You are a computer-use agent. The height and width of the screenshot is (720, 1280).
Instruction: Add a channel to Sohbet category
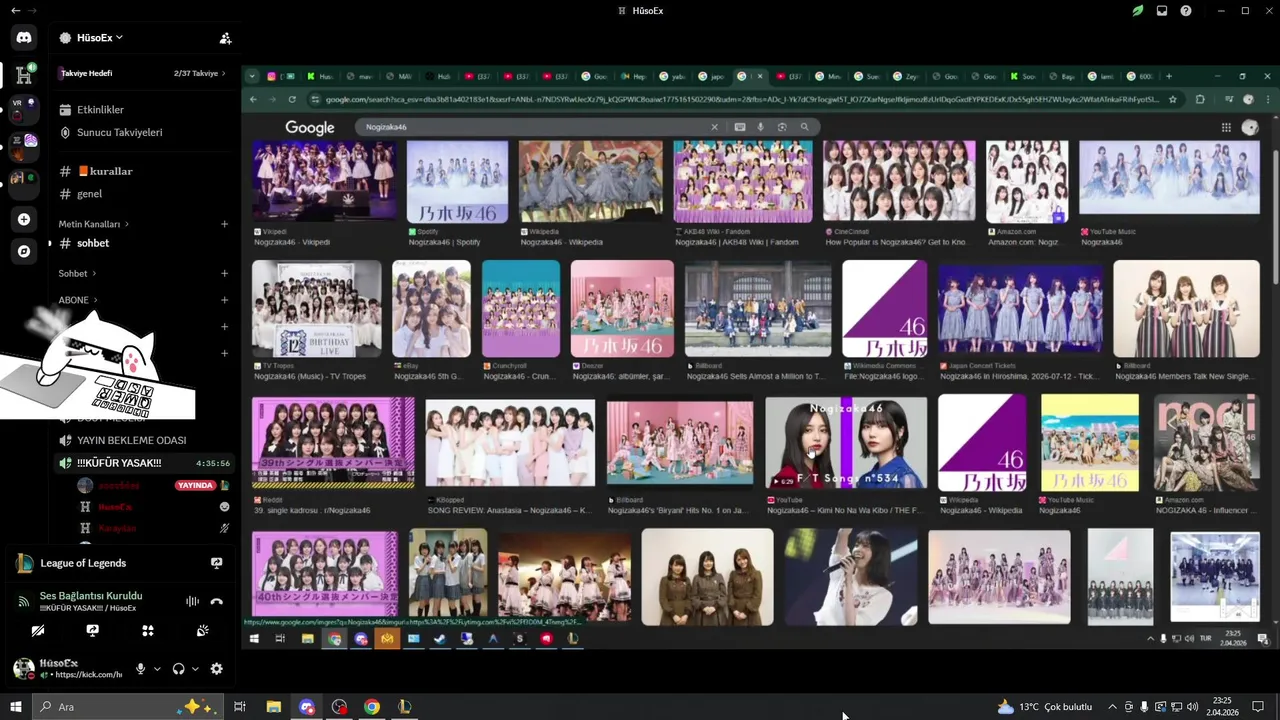tap(224, 273)
